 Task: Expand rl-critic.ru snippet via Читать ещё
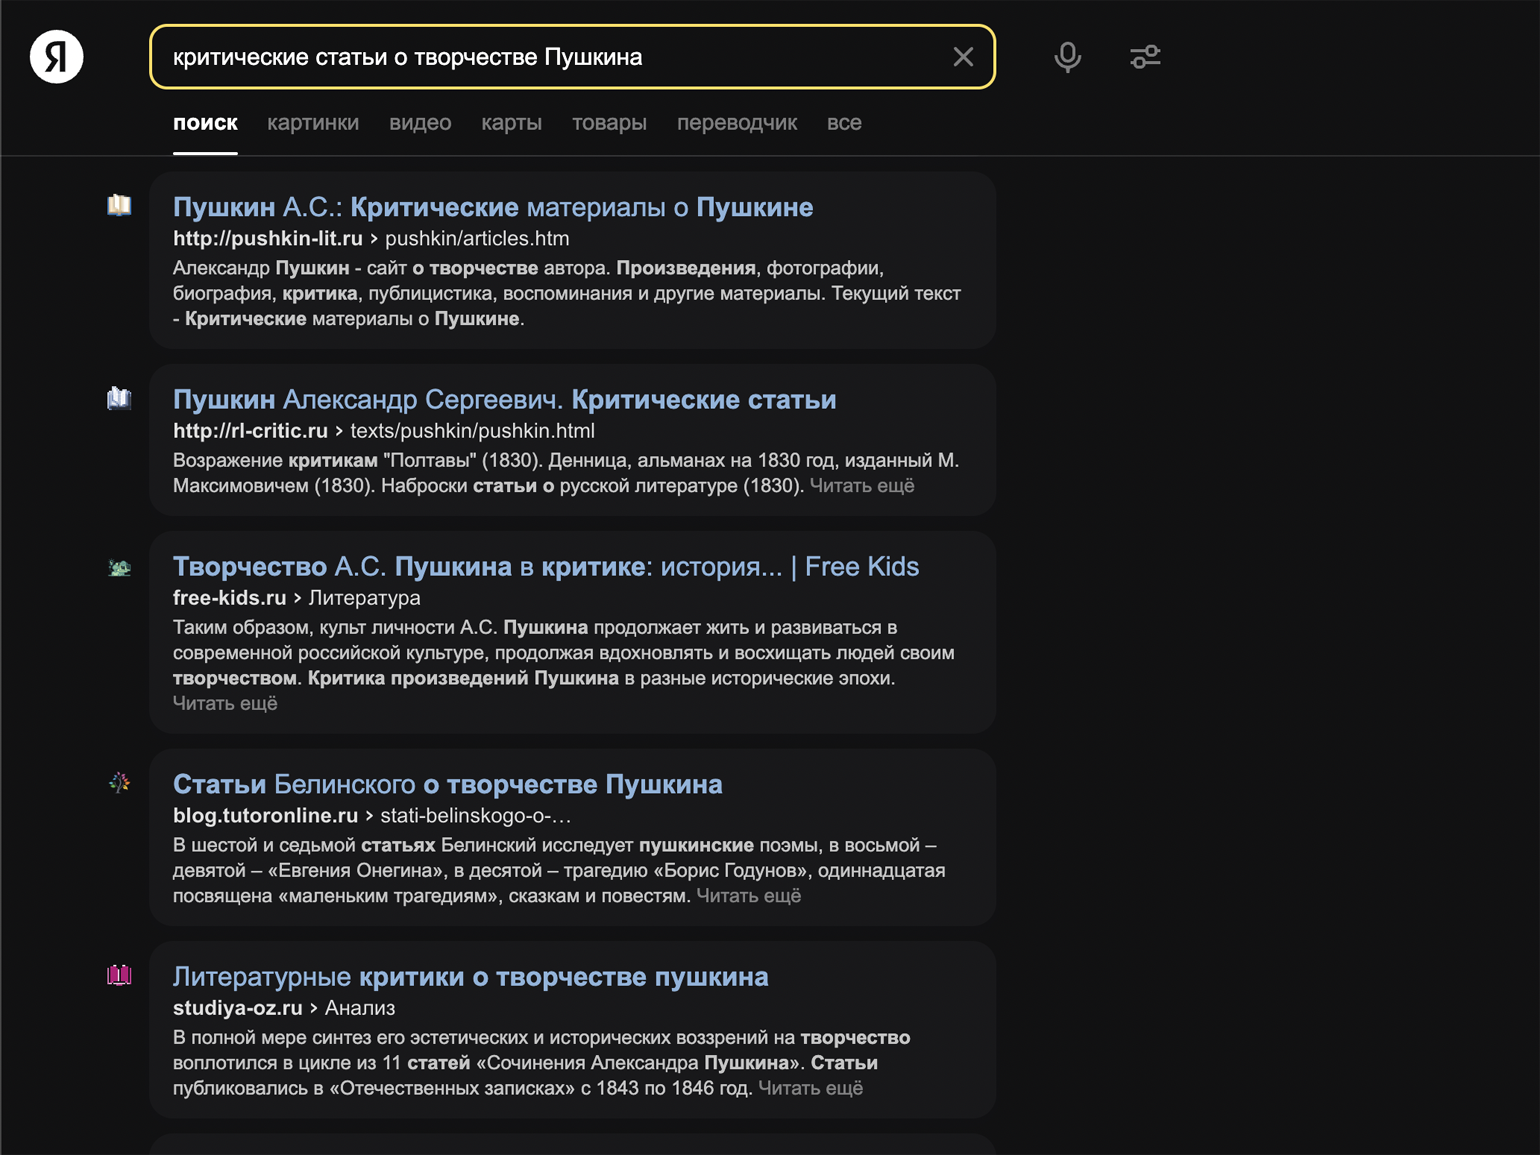861,486
